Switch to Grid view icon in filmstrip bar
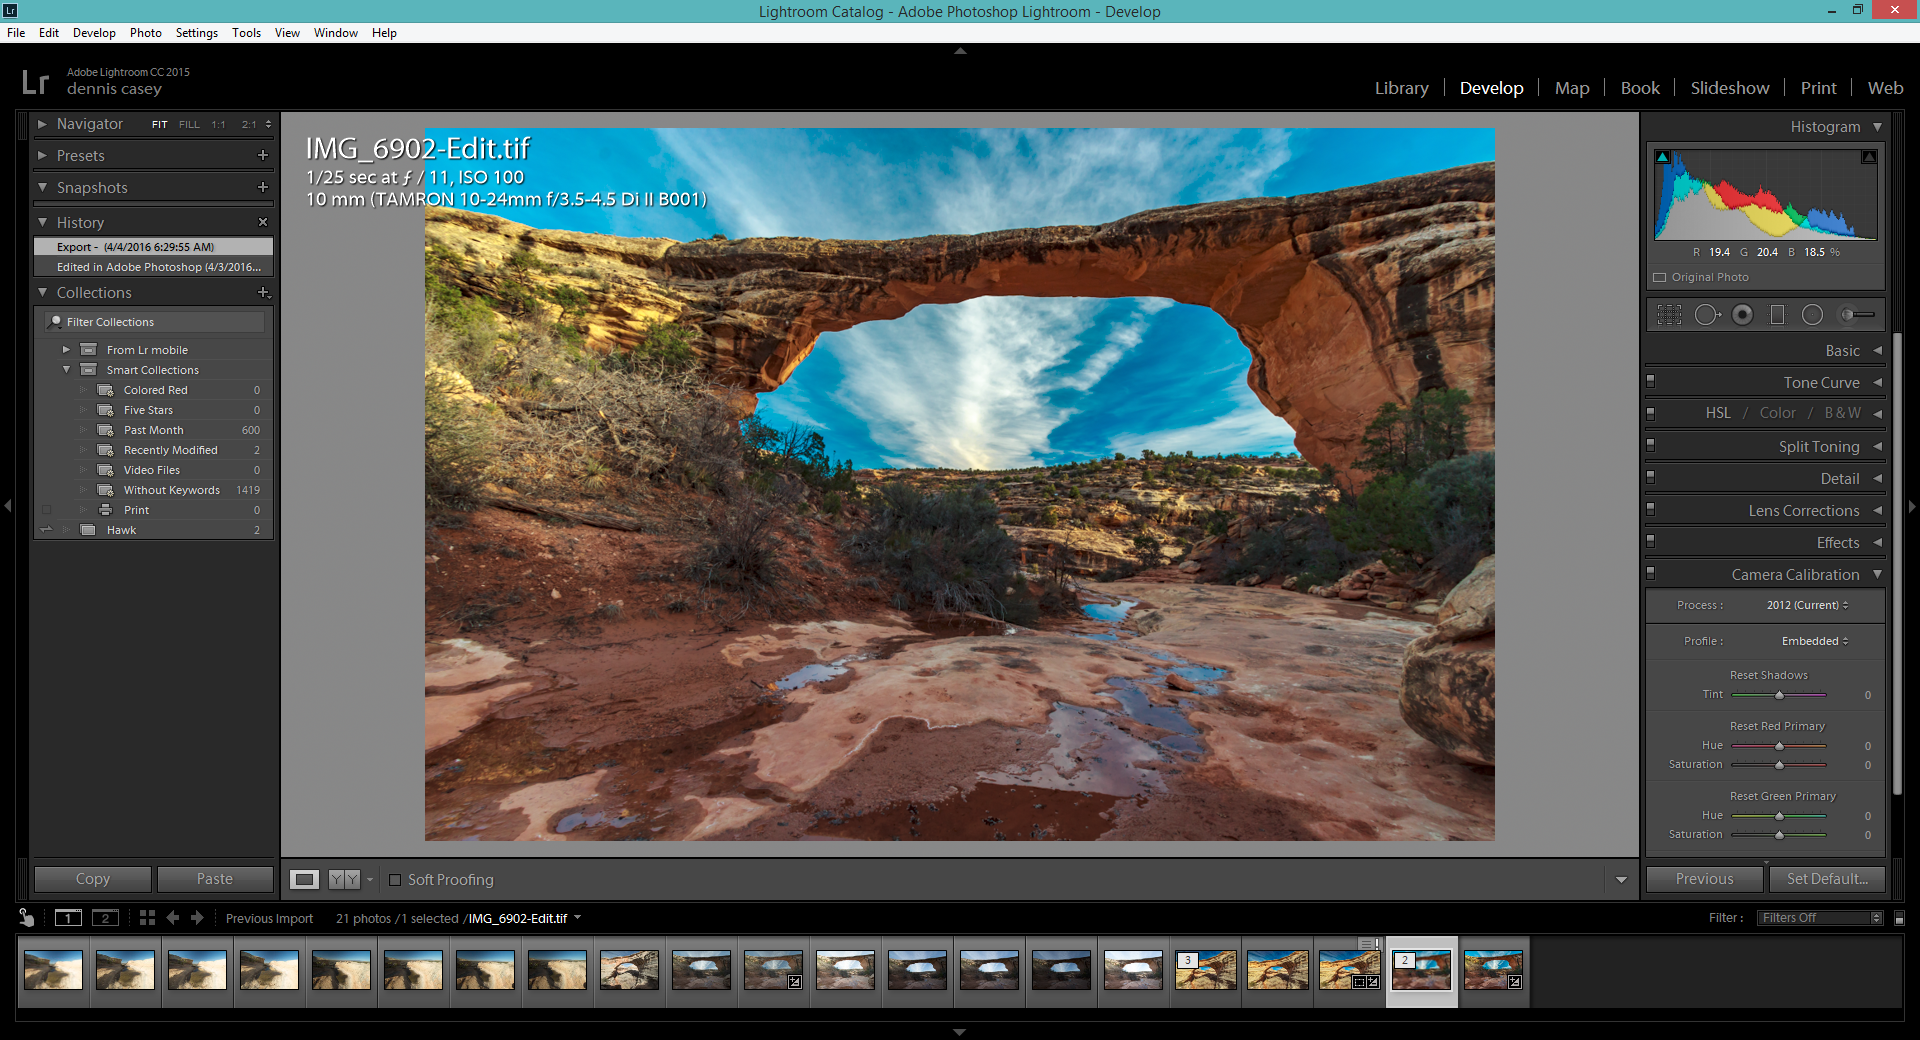 click(147, 918)
